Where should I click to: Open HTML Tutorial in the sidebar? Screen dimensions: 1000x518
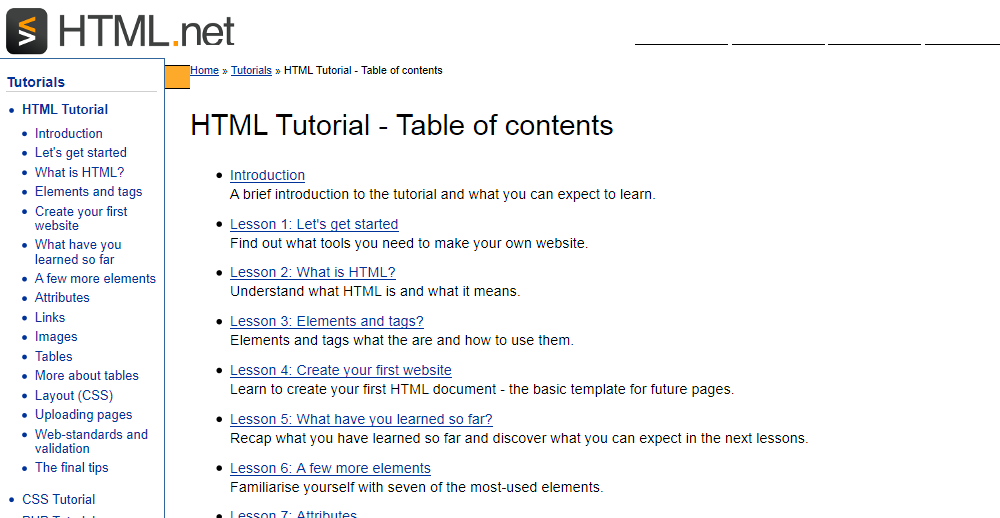click(65, 110)
